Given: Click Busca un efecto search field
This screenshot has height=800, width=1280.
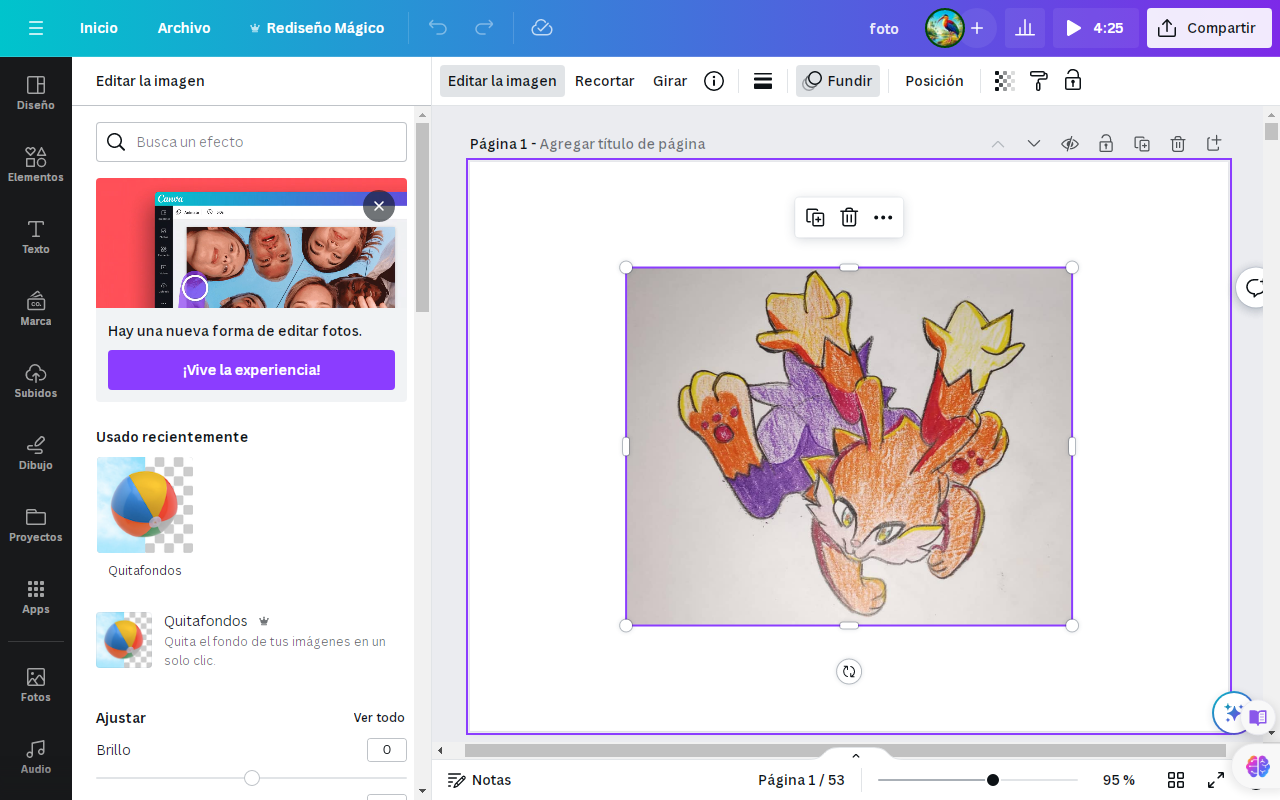Looking at the screenshot, I should [252, 142].
